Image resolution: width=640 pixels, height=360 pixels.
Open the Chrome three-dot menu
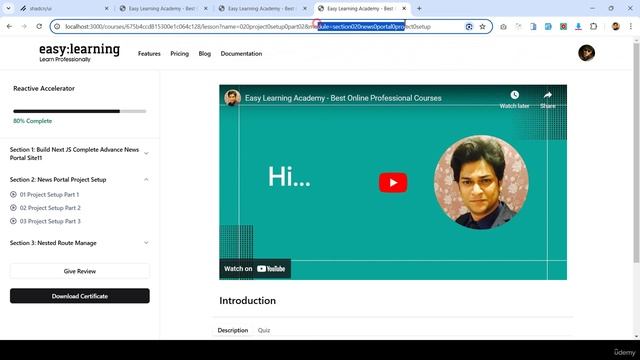tap(631, 27)
